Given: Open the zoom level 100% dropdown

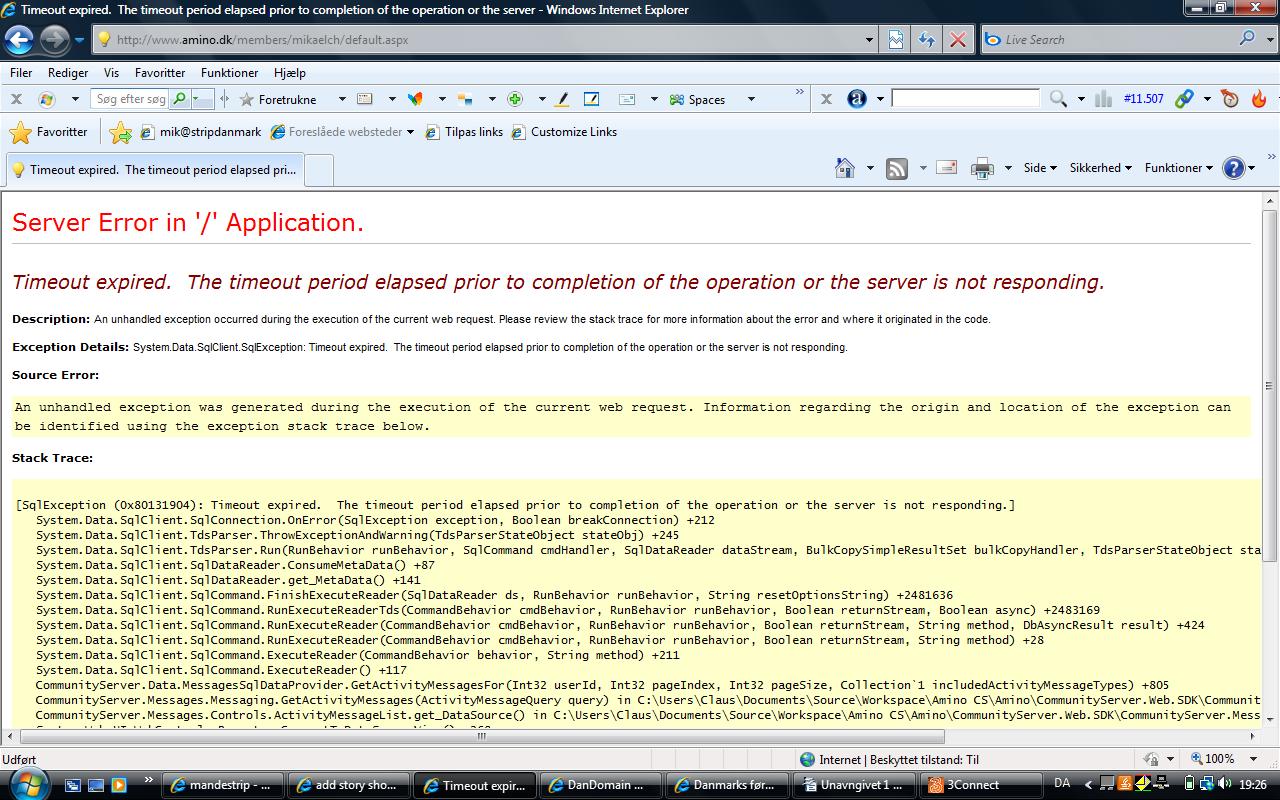Looking at the screenshot, I should (1253, 759).
